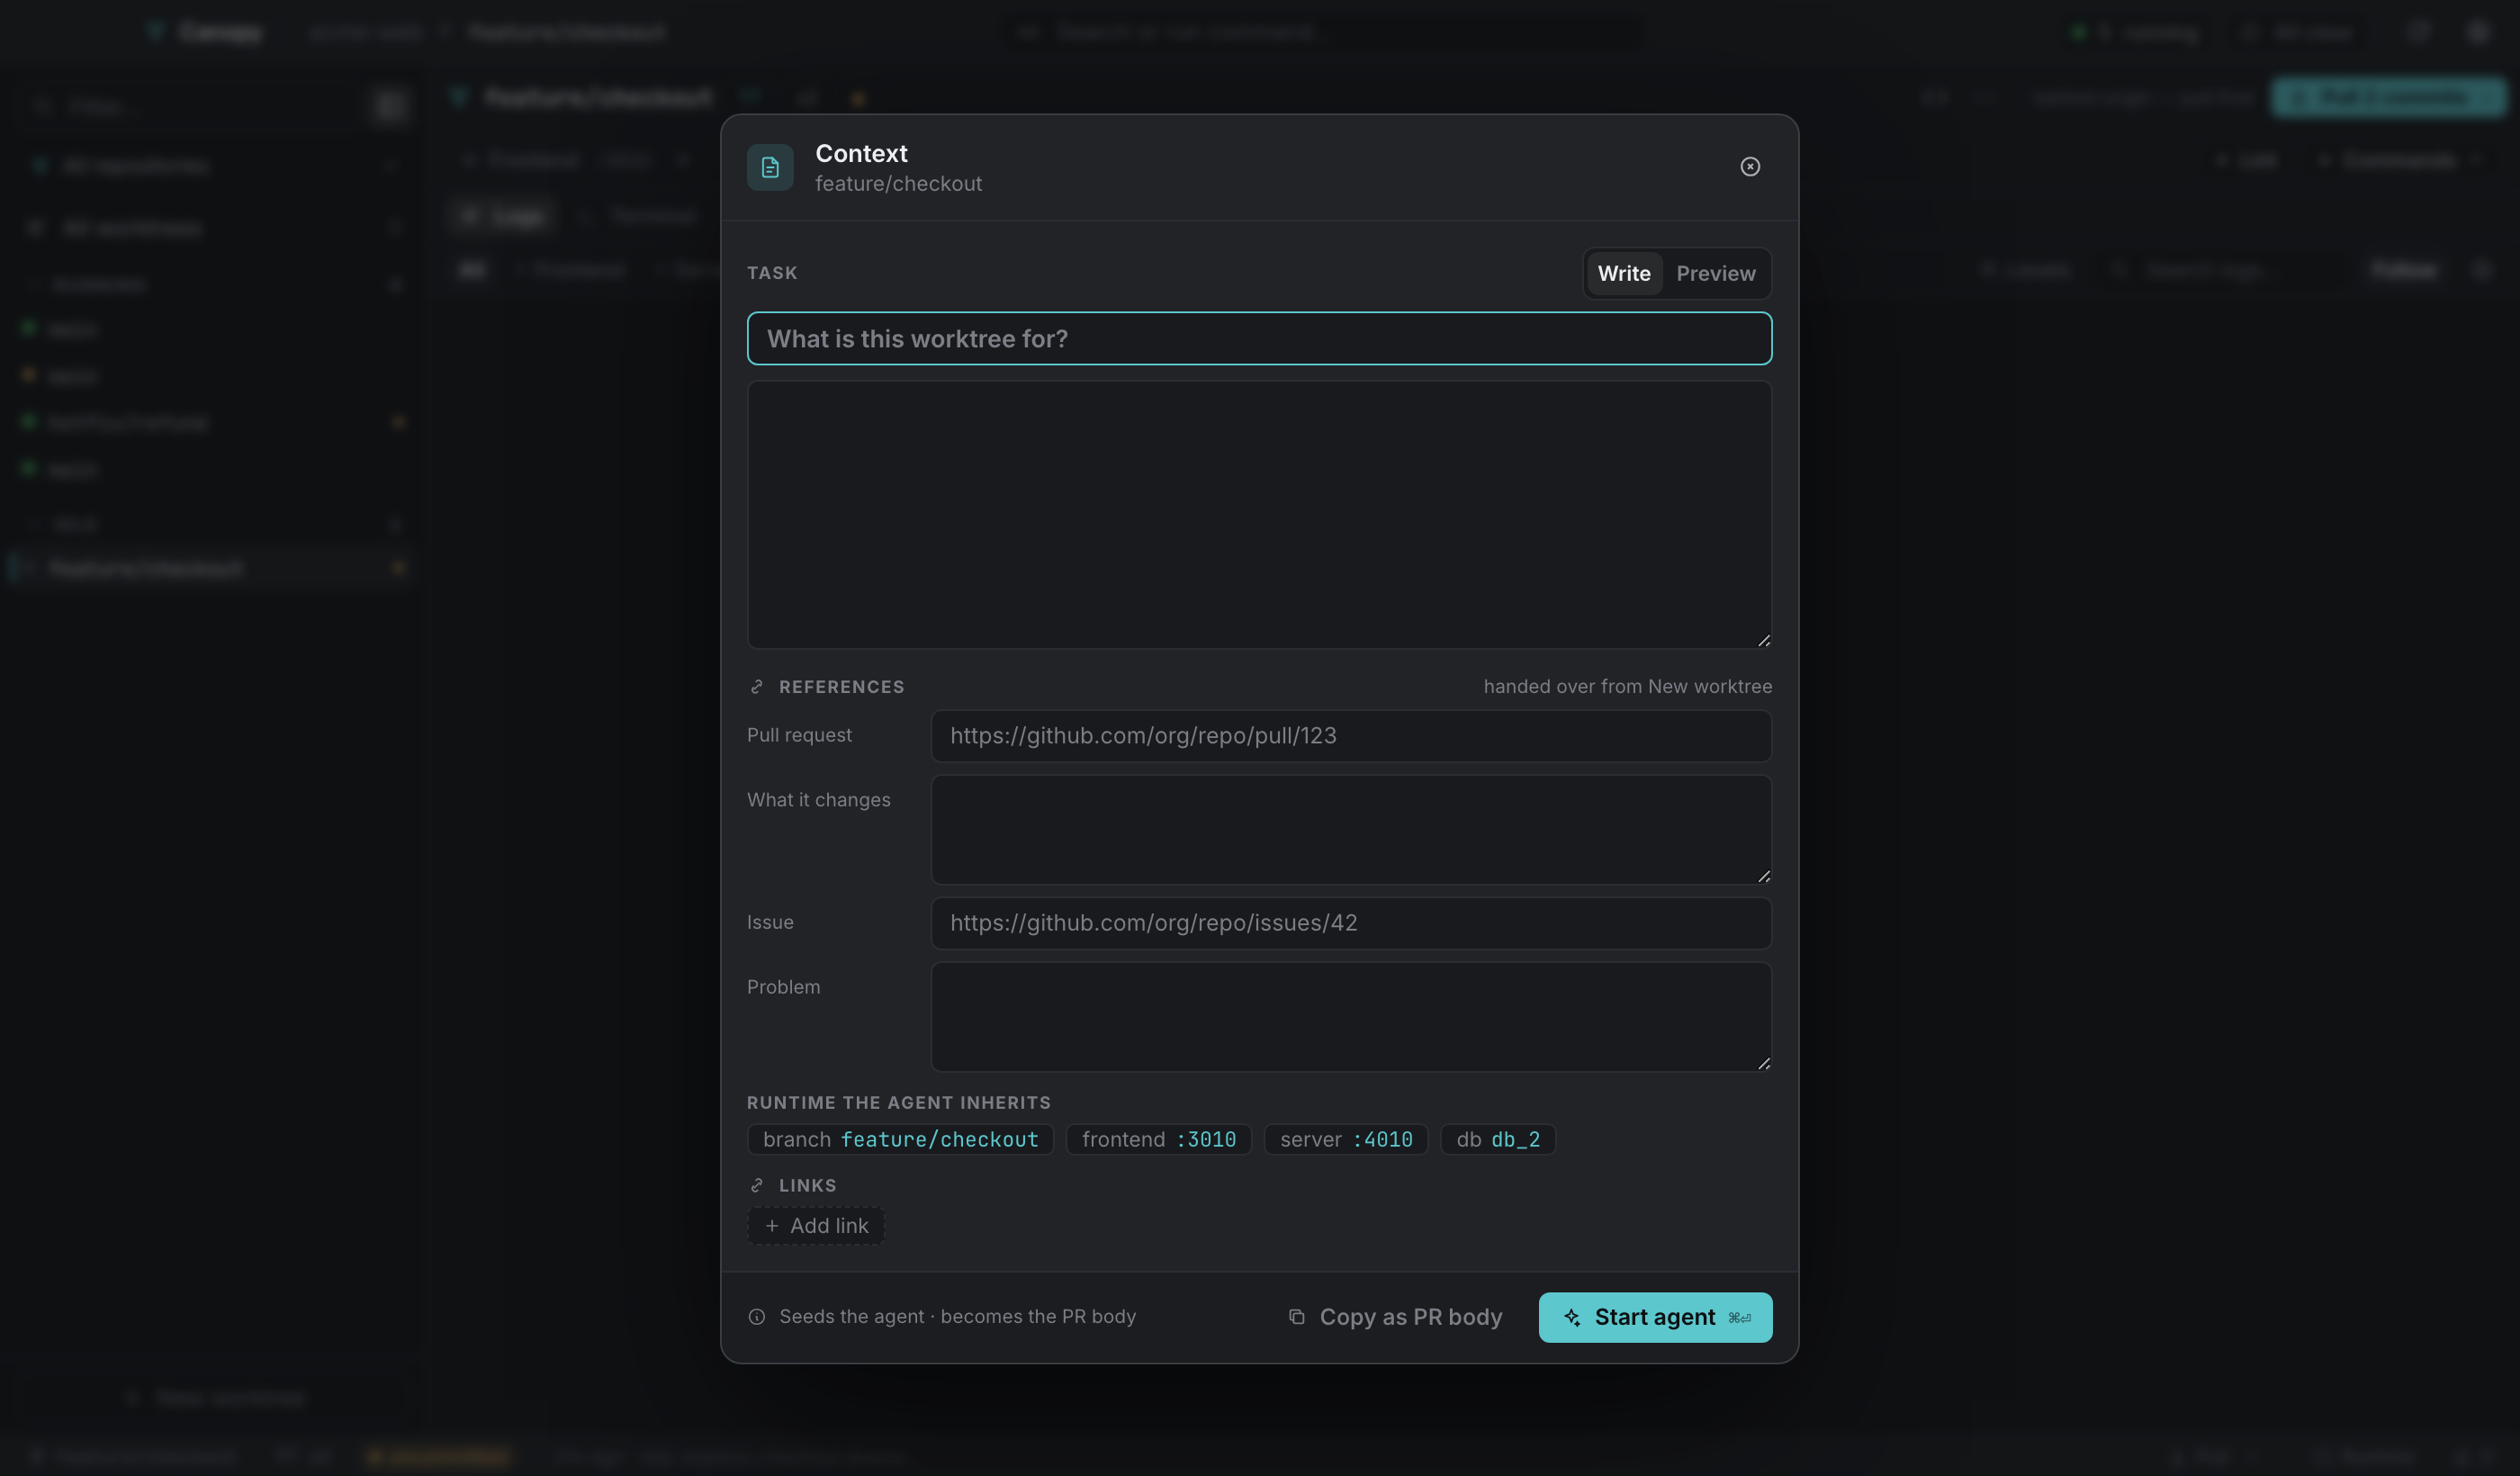Click the branch feature/checkout chip
Viewport: 2520px width, 1476px height.
tap(900, 1140)
